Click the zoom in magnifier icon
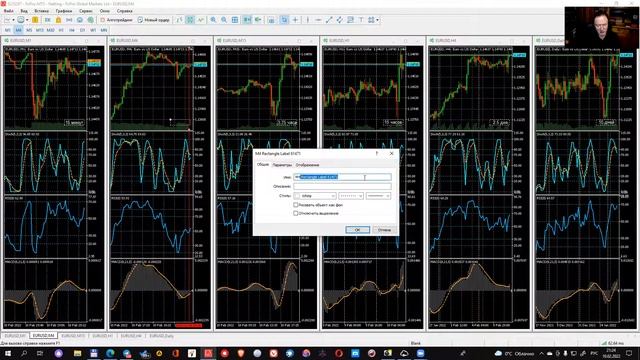 (213, 20)
